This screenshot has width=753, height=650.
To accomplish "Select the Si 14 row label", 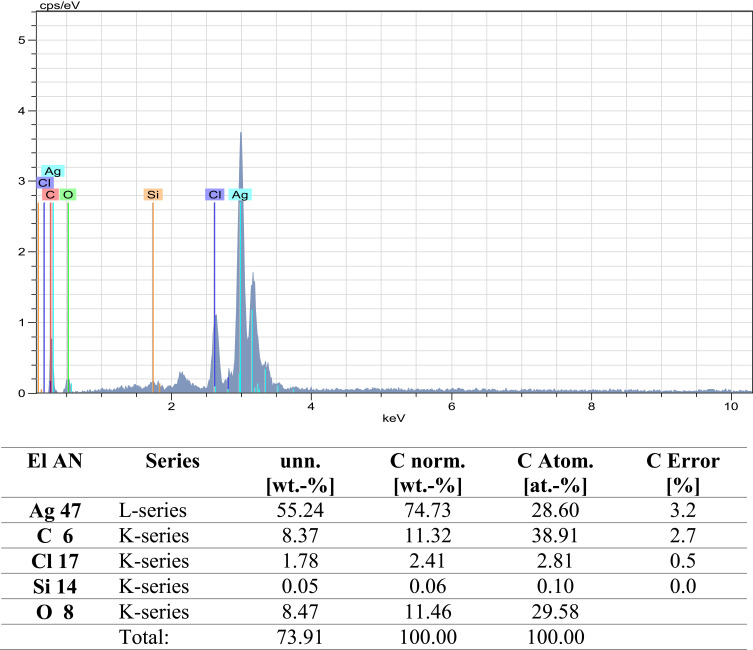I will [x=55, y=587].
